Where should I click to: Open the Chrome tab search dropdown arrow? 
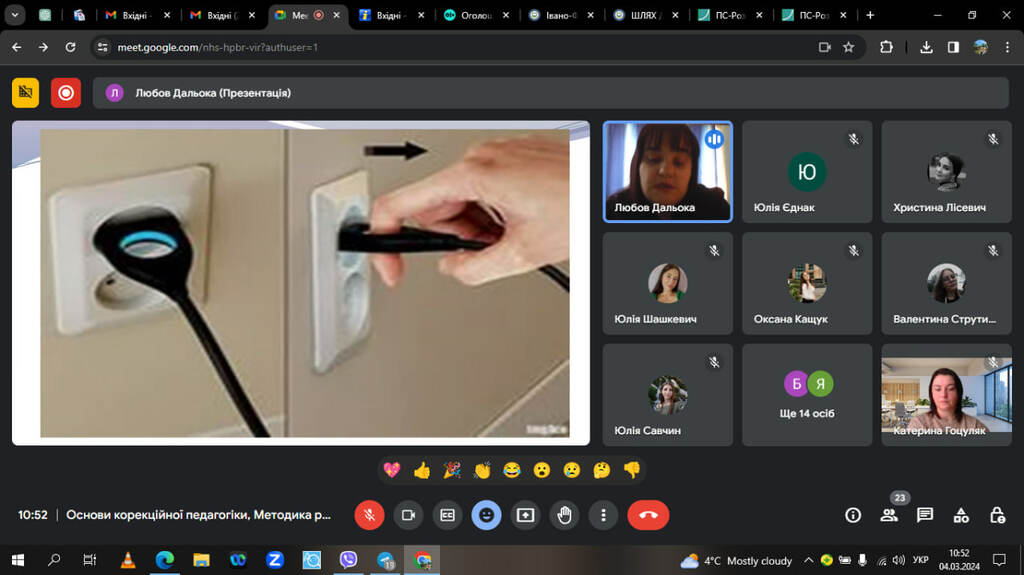pyautogui.click(x=16, y=15)
